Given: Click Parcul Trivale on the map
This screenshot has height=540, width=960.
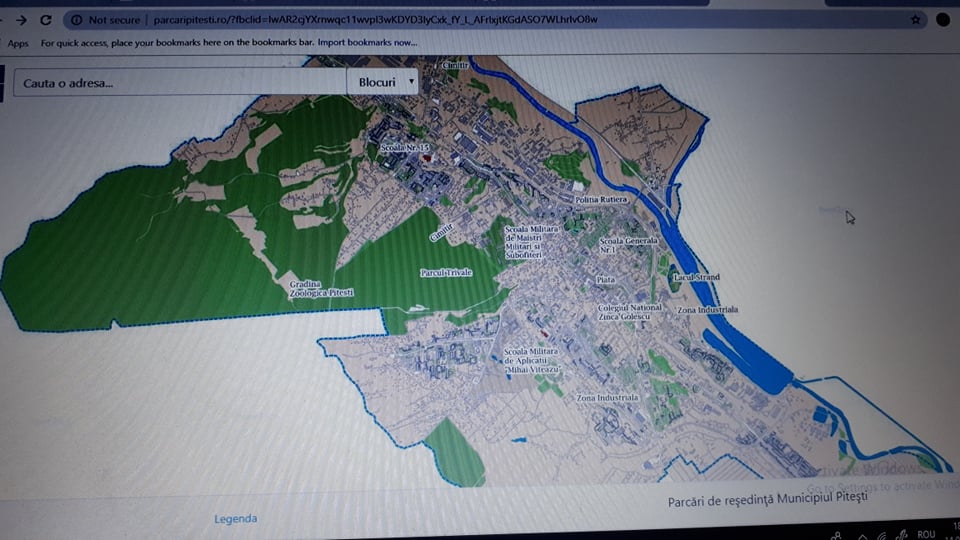Looking at the screenshot, I should [446, 272].
